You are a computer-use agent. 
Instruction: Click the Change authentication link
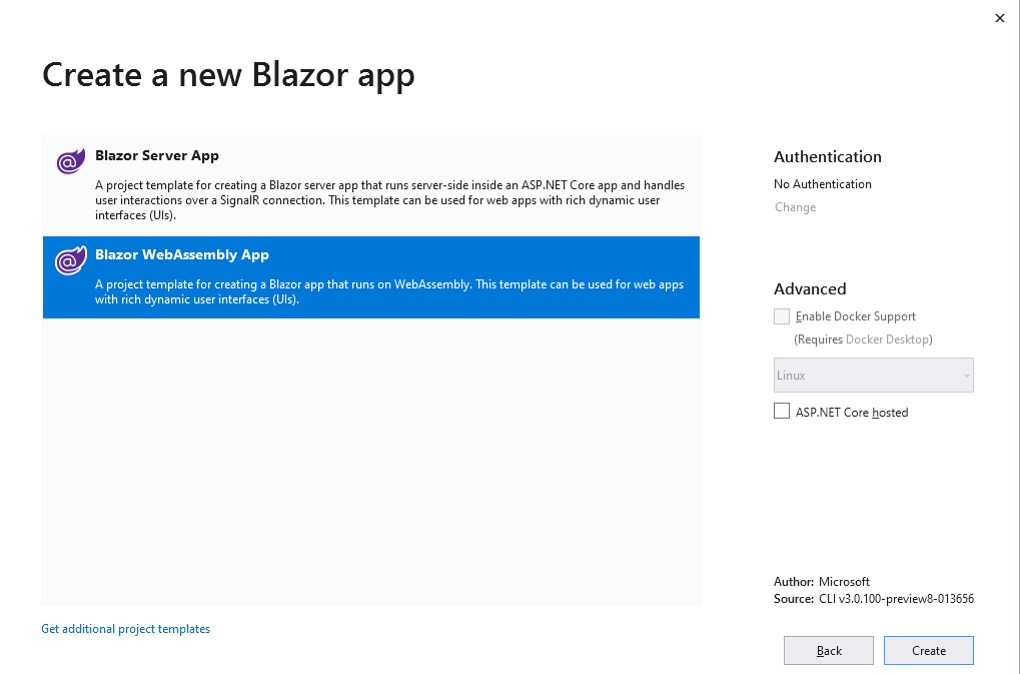pos(795,207)
